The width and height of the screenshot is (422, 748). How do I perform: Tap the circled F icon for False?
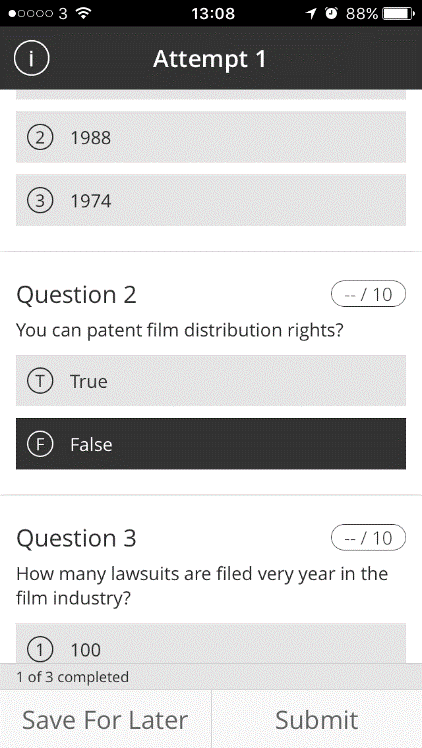[x=40, y=444]
